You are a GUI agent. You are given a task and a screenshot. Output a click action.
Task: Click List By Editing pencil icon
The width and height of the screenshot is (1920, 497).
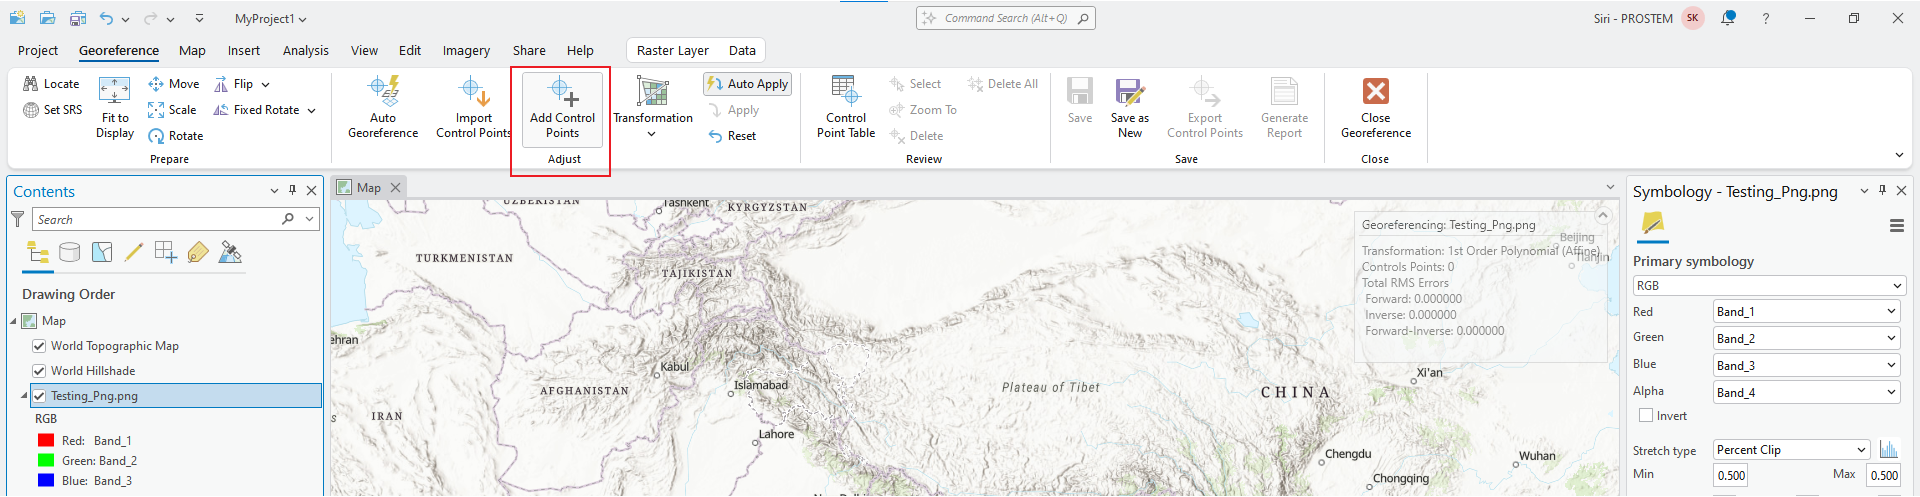coord(133,252)
